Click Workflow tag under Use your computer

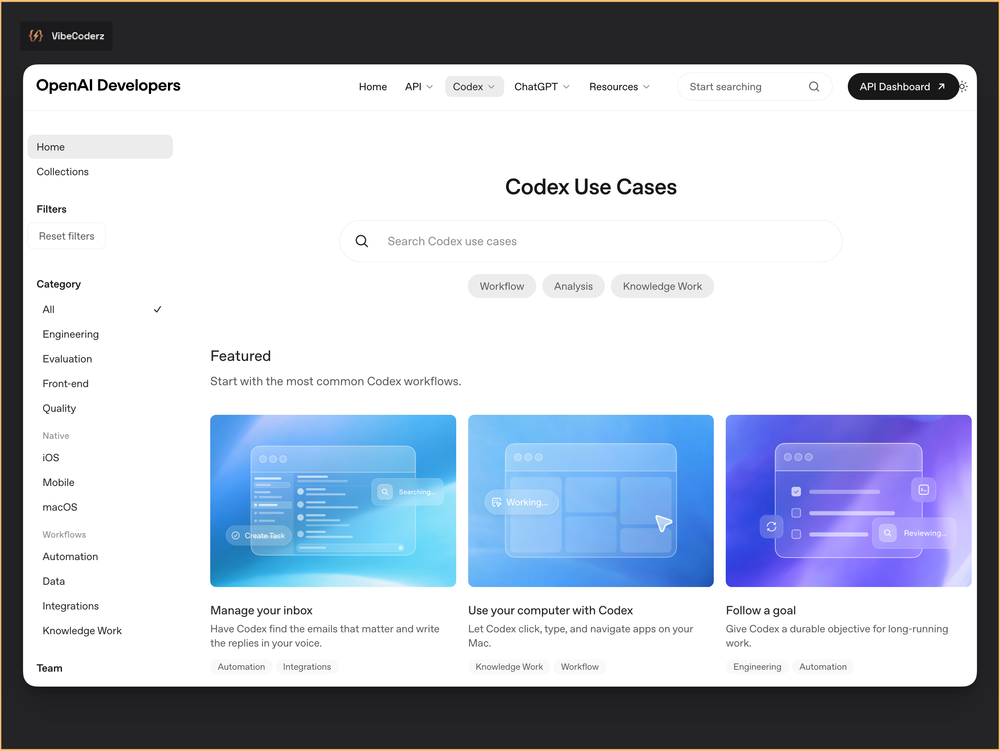(580, 667)
